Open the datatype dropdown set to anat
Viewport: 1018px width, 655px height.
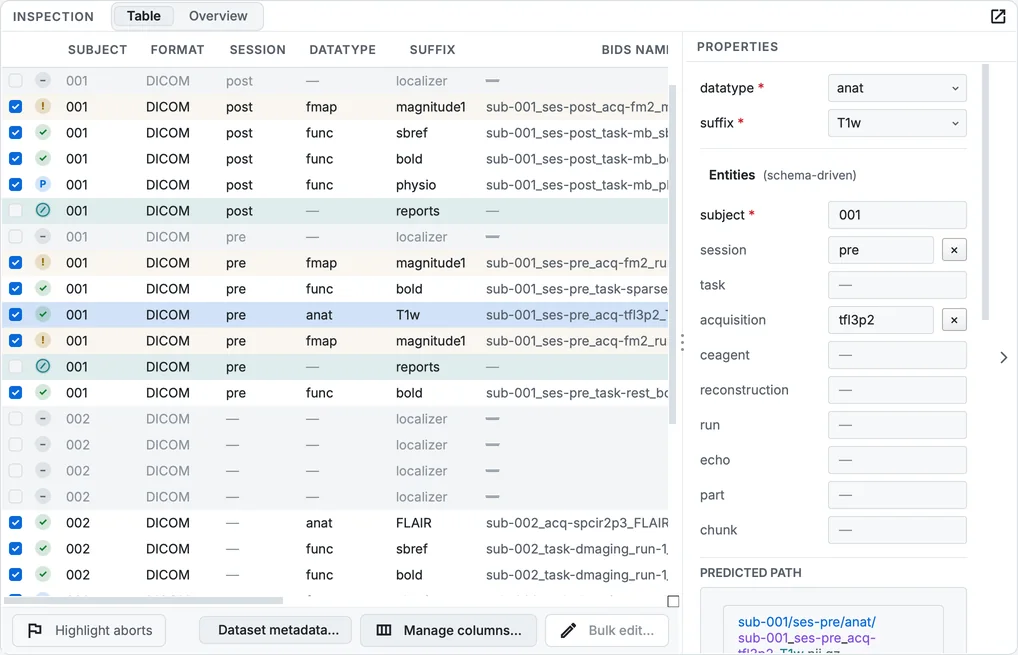coord(897,88)
